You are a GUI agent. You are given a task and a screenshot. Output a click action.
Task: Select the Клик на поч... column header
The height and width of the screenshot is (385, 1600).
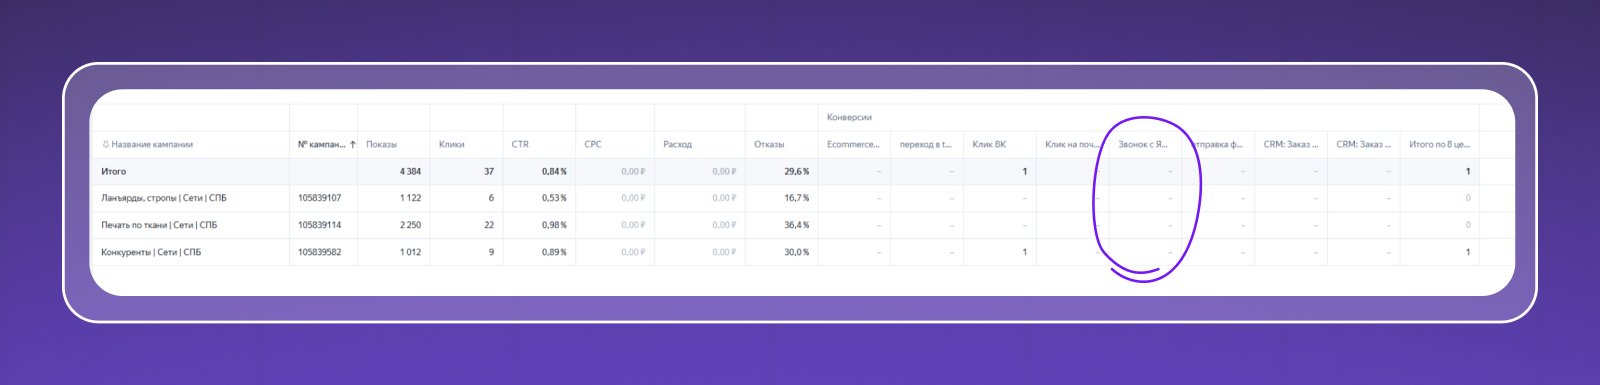(x=1071, y=145)
